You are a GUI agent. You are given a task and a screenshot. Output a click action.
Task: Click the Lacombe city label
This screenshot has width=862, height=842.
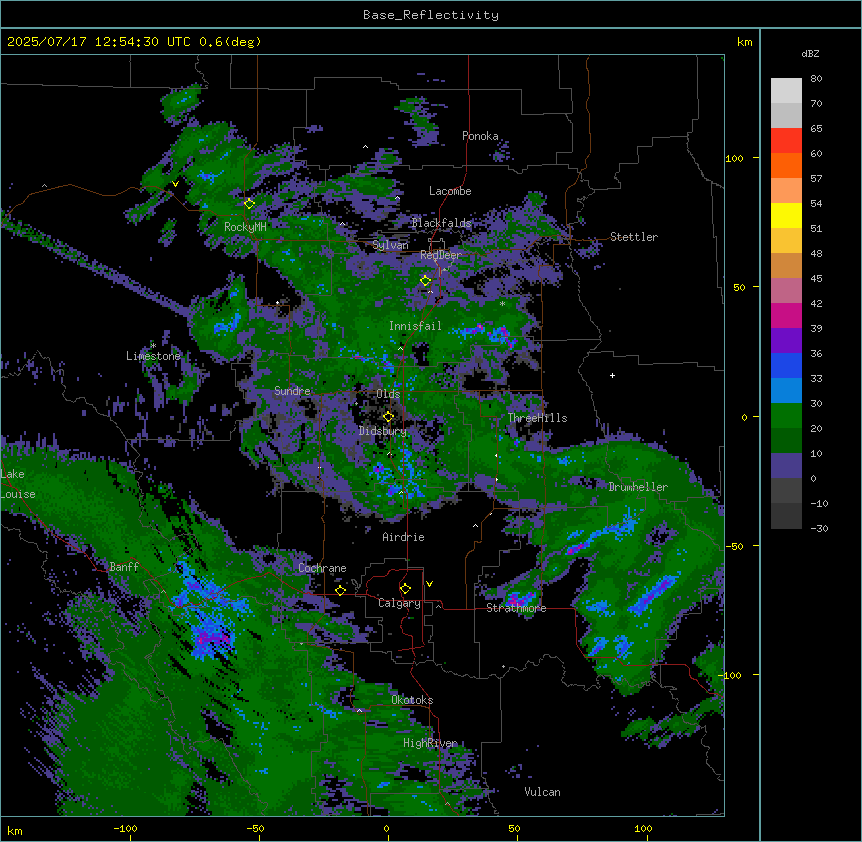coord(450,191)
